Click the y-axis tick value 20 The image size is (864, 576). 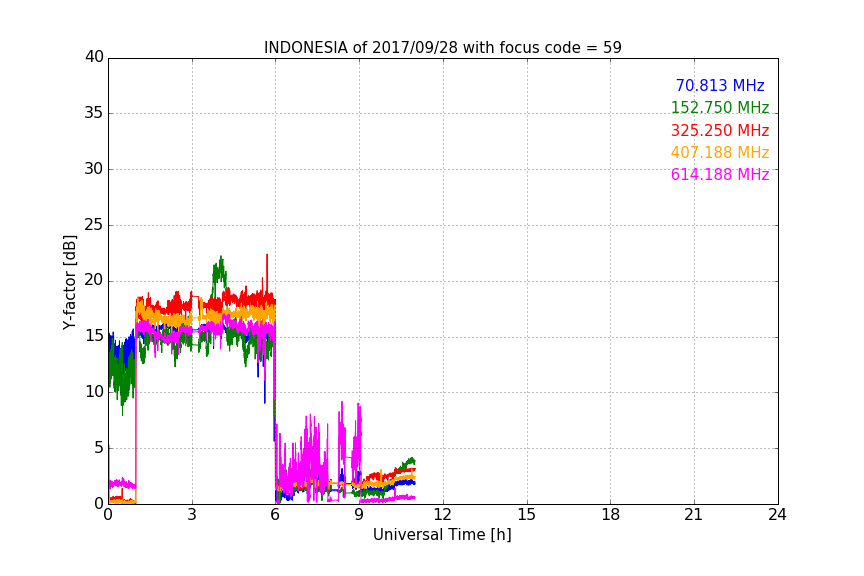tap(94, 280)
